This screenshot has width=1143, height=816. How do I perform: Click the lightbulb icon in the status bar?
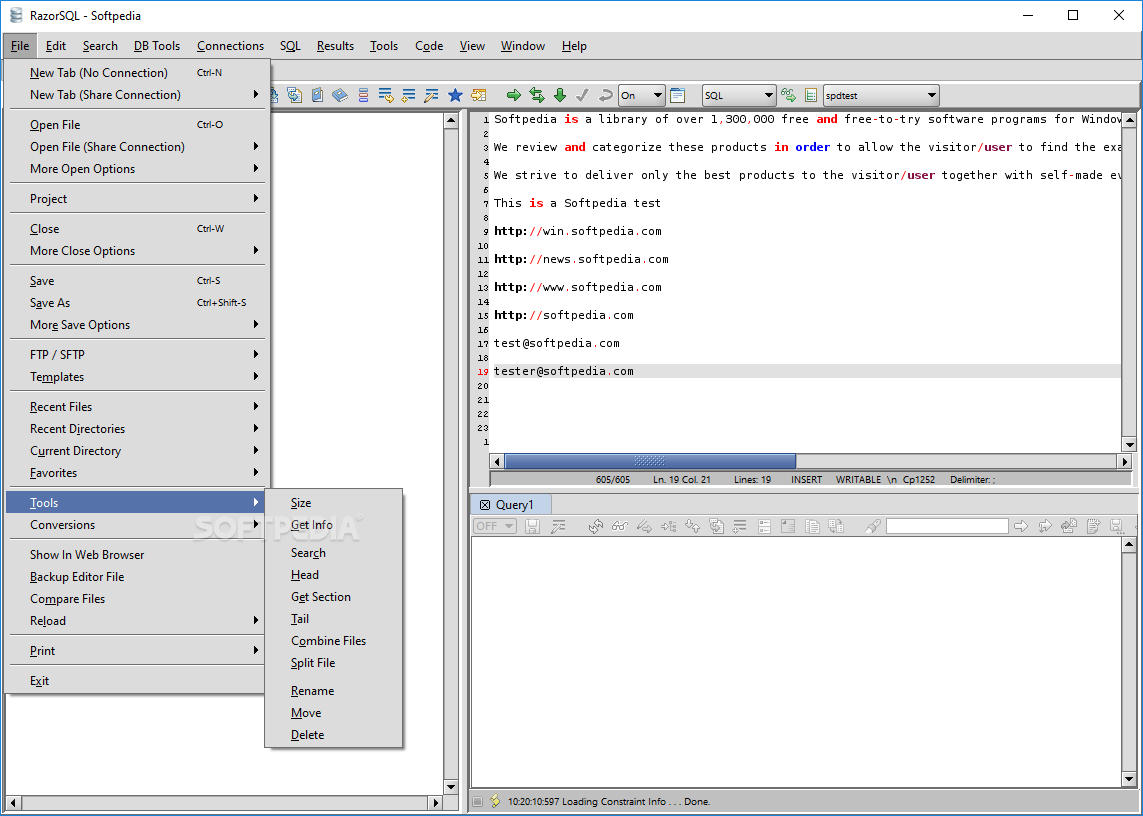495,801
